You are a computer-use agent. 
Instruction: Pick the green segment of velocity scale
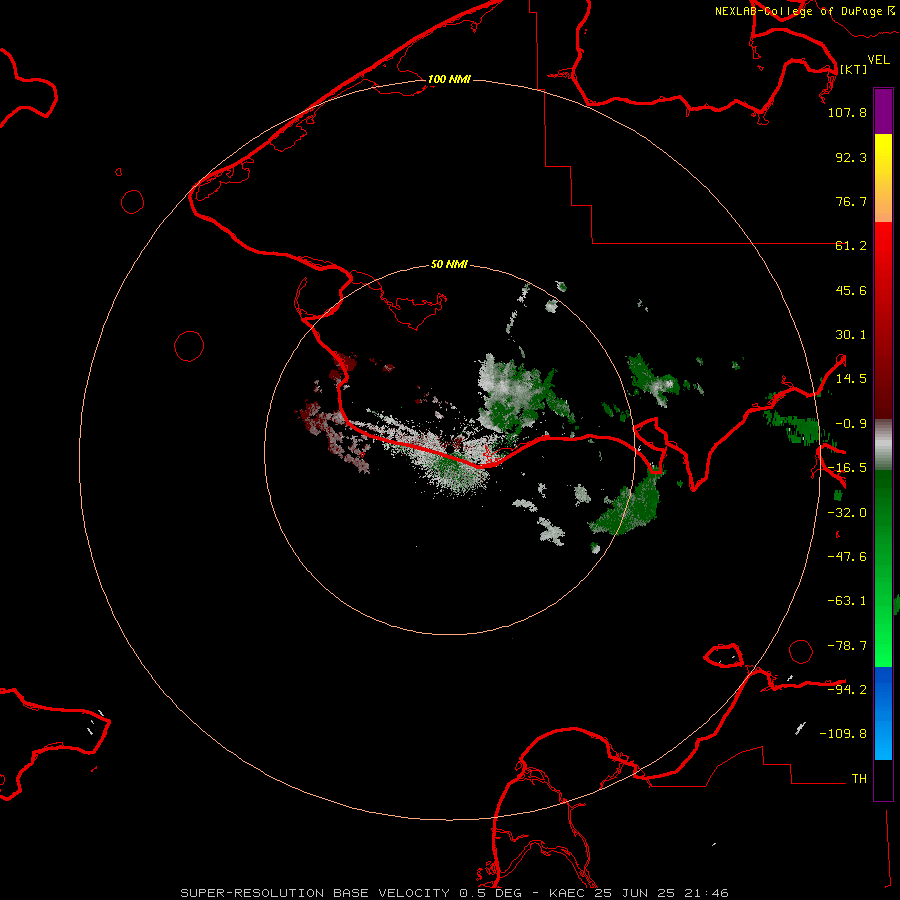point(883,568)
